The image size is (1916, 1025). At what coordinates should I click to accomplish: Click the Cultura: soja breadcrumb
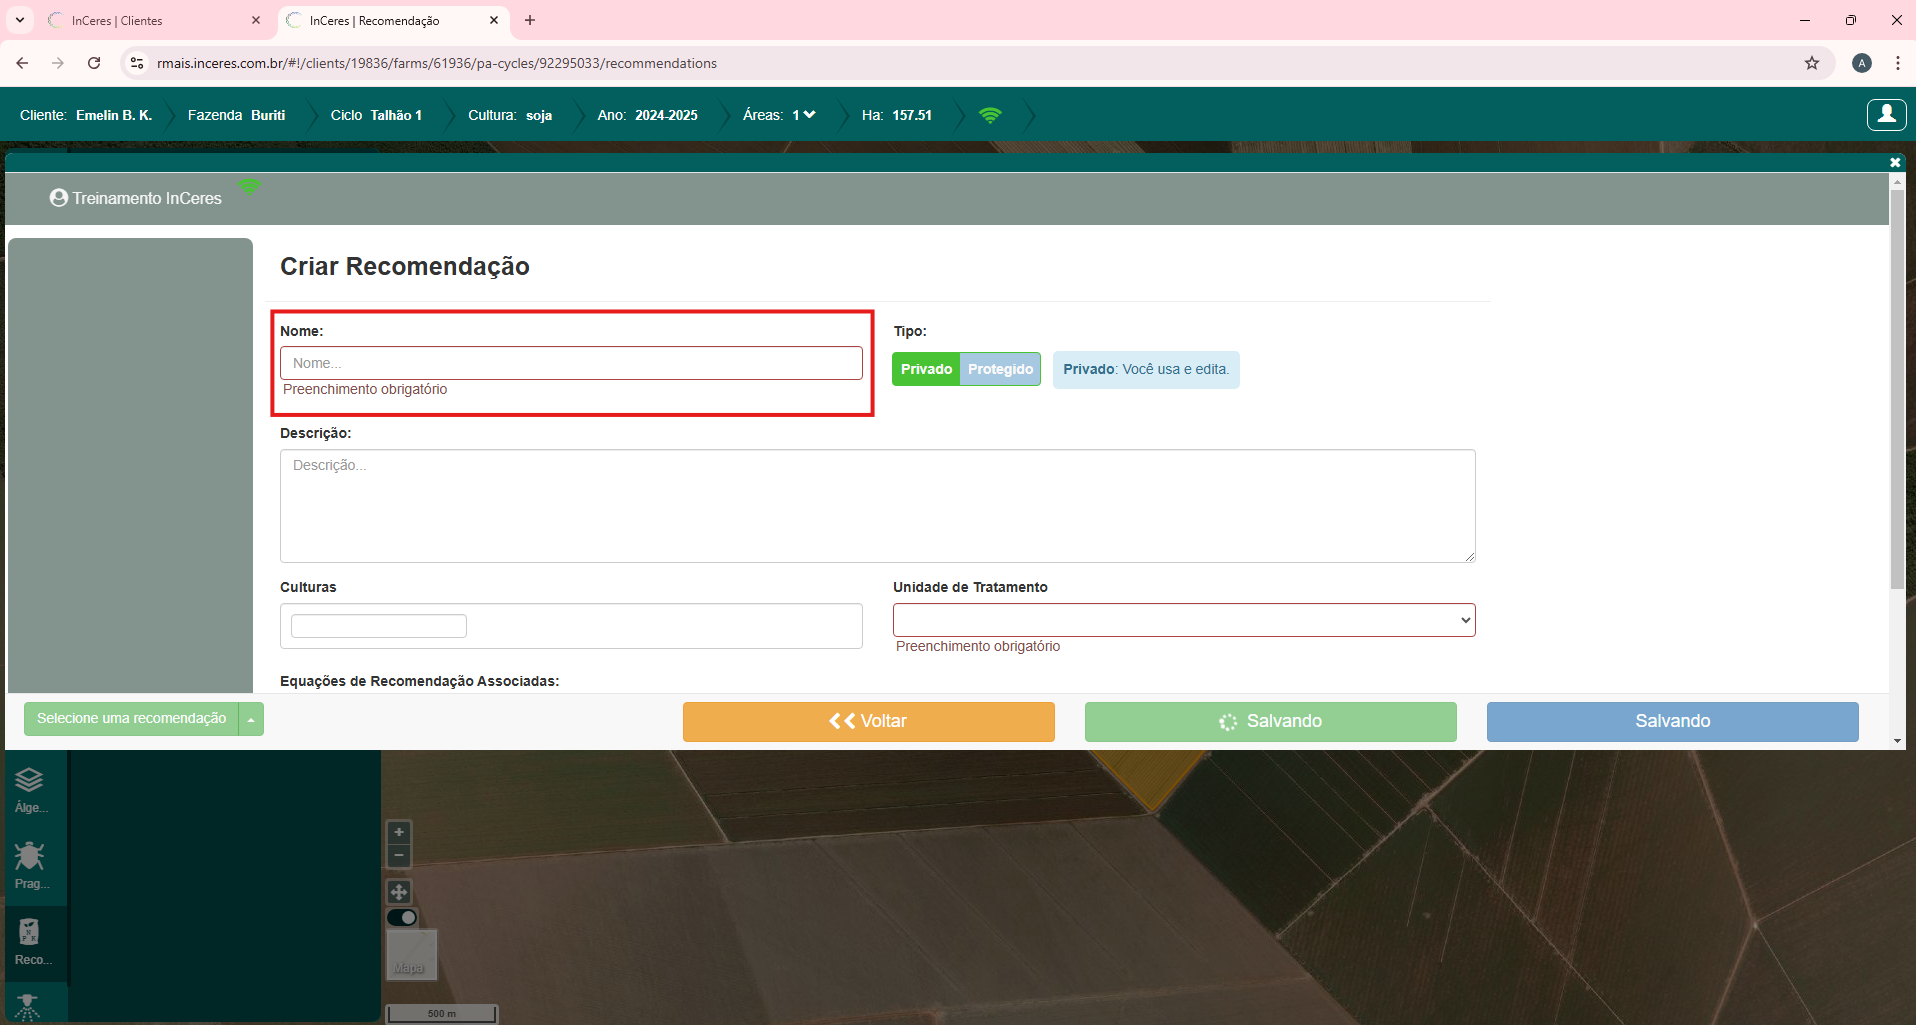tap(510, 115)
